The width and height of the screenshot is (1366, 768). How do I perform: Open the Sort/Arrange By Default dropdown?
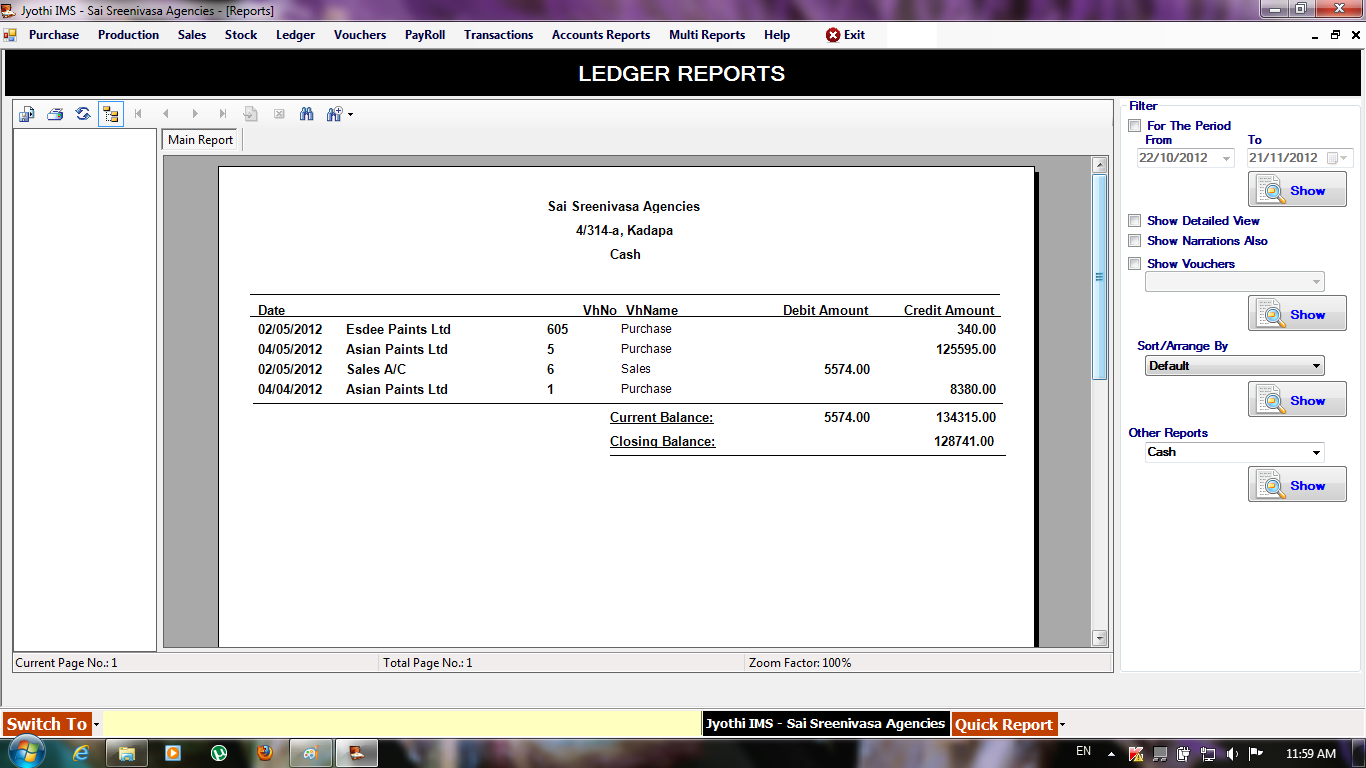coord(1235,366)
